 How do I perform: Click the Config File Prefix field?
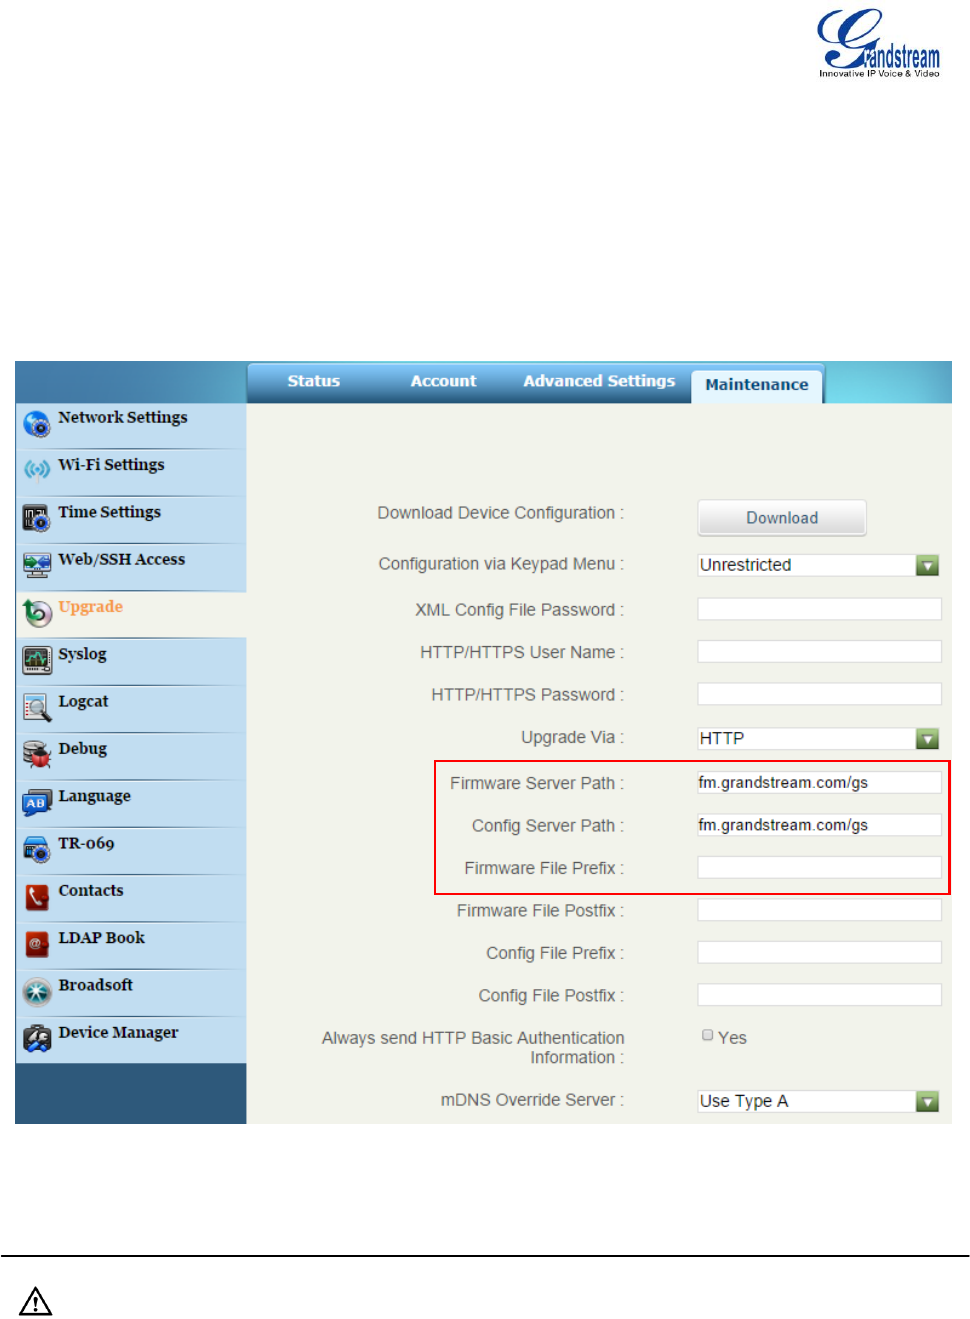[819, 952]
